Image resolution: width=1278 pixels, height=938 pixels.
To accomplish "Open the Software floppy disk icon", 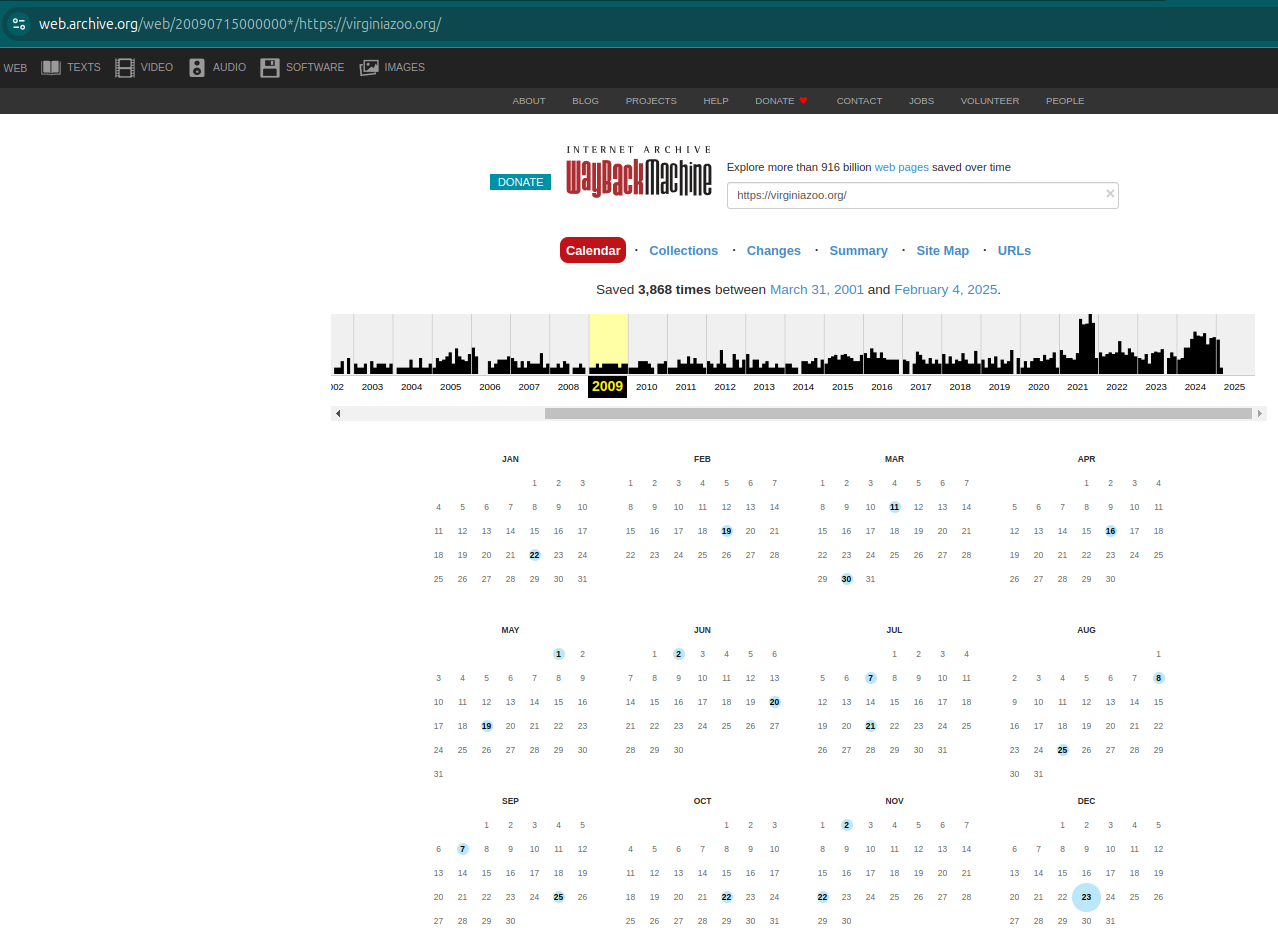I will (270, 68).
